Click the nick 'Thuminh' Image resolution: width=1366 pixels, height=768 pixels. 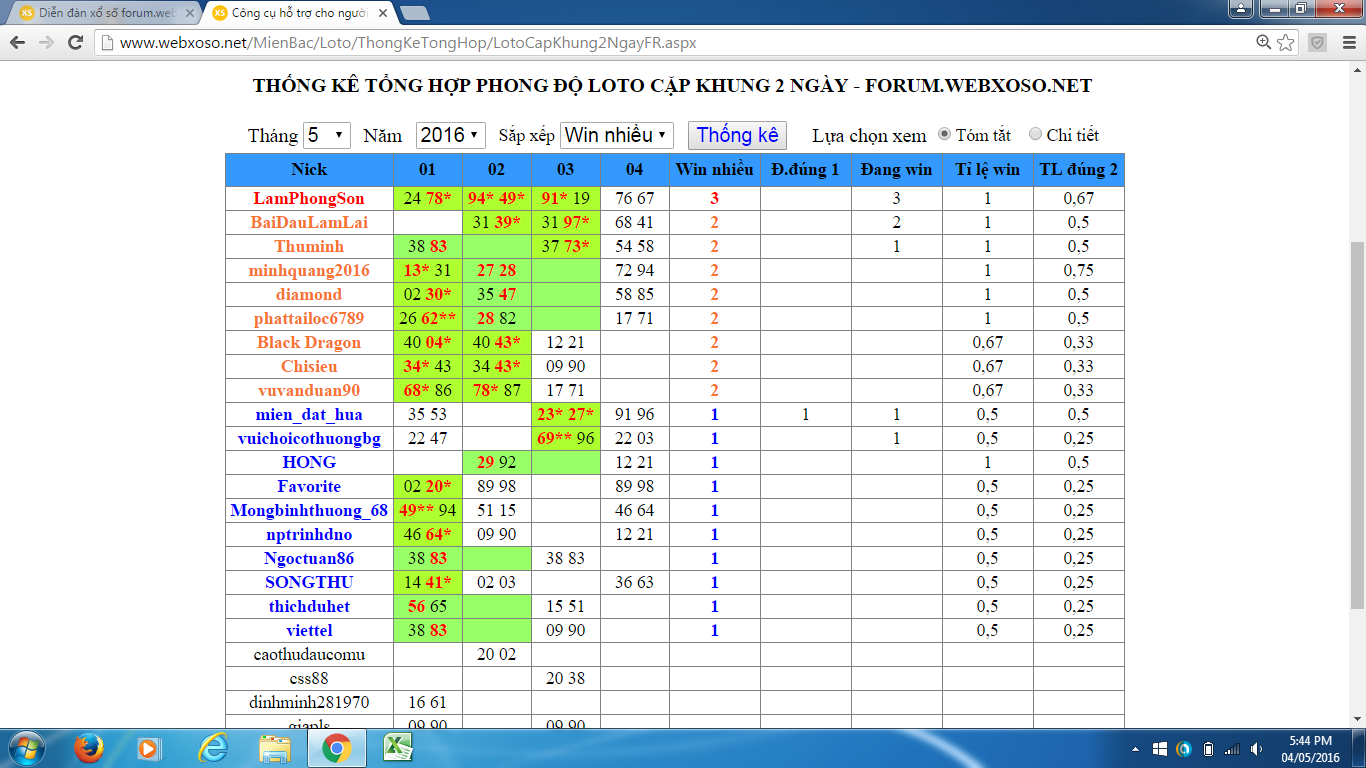(x=309, y=246)
